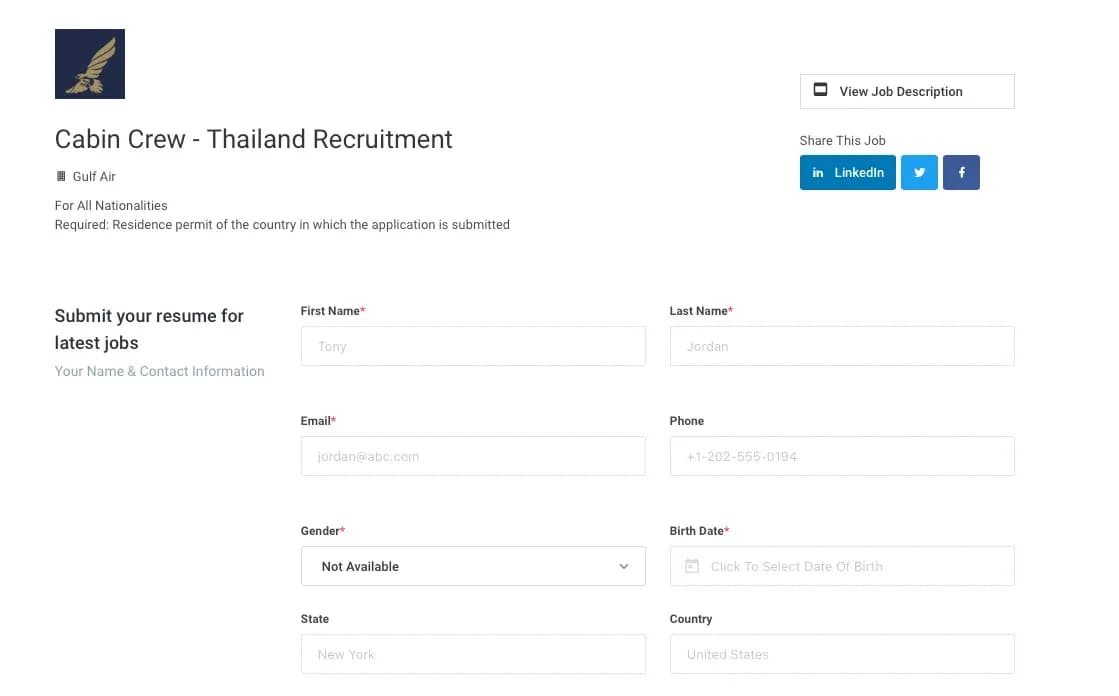1119x696 pixels.
Task: Click the building icon beside Gulf Air
Action: (x=61, y=177)
